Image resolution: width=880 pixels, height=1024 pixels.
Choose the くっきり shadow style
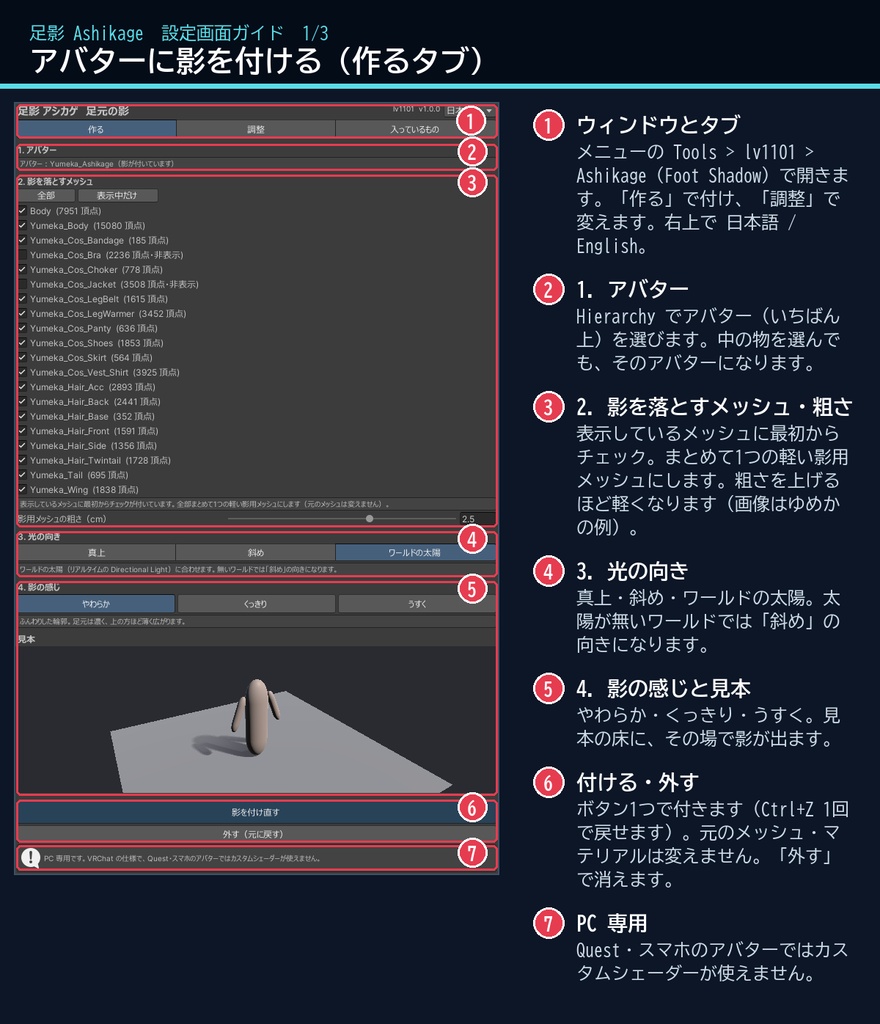(x=256, y=604)
